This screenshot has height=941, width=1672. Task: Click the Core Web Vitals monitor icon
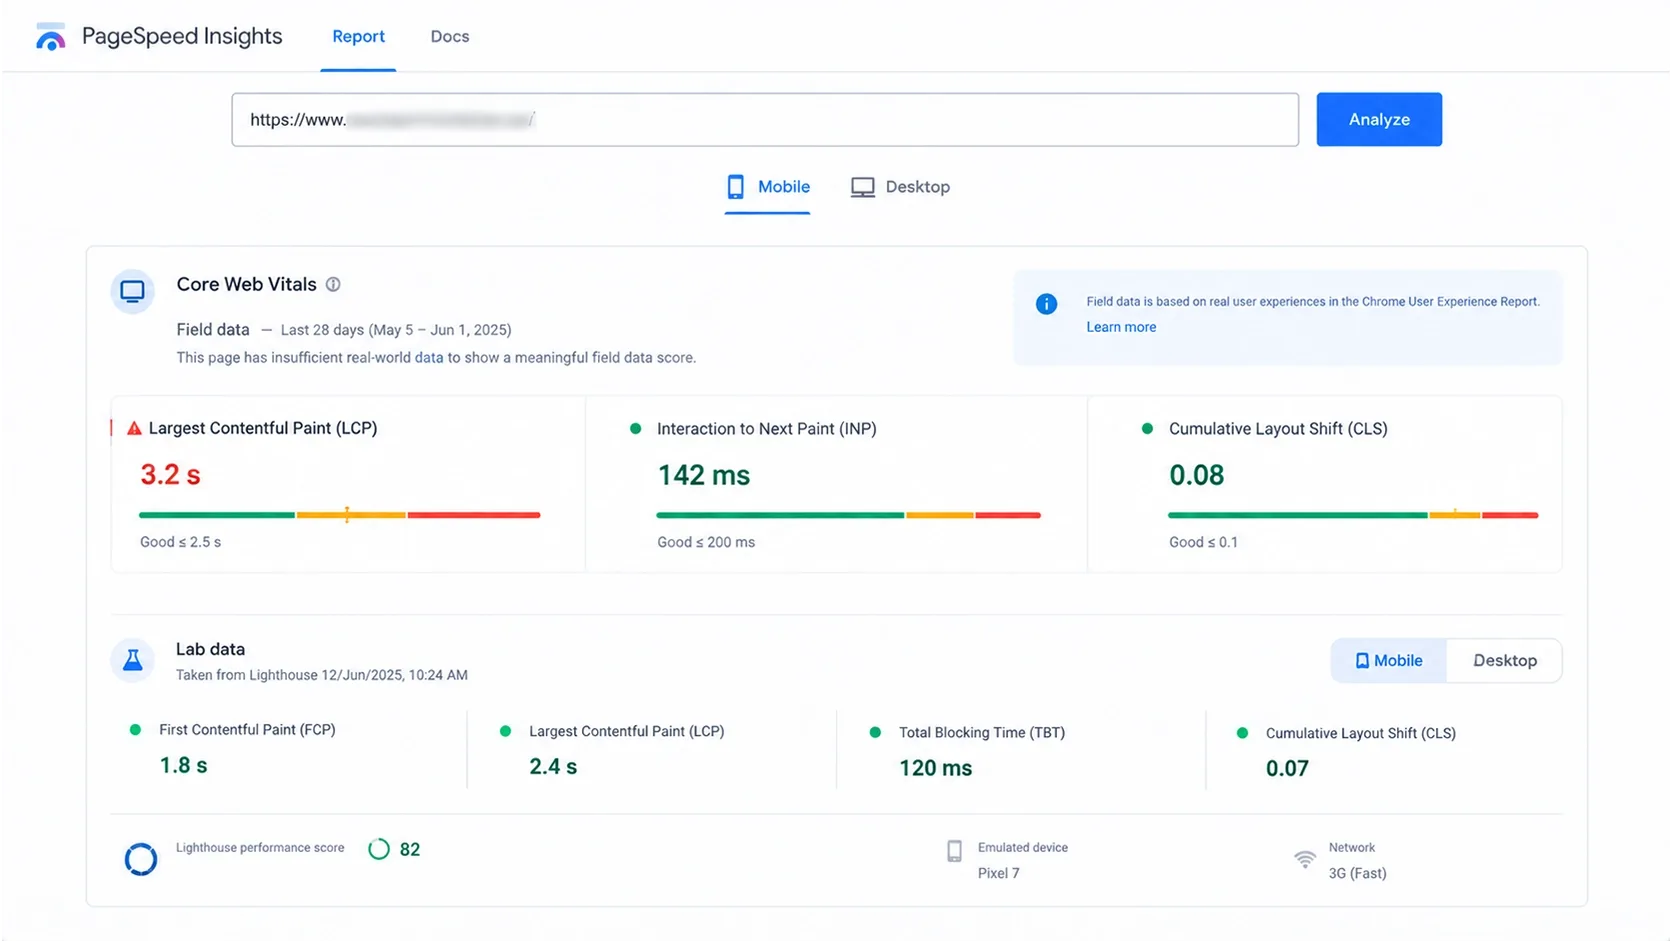[x=132, y=292]
